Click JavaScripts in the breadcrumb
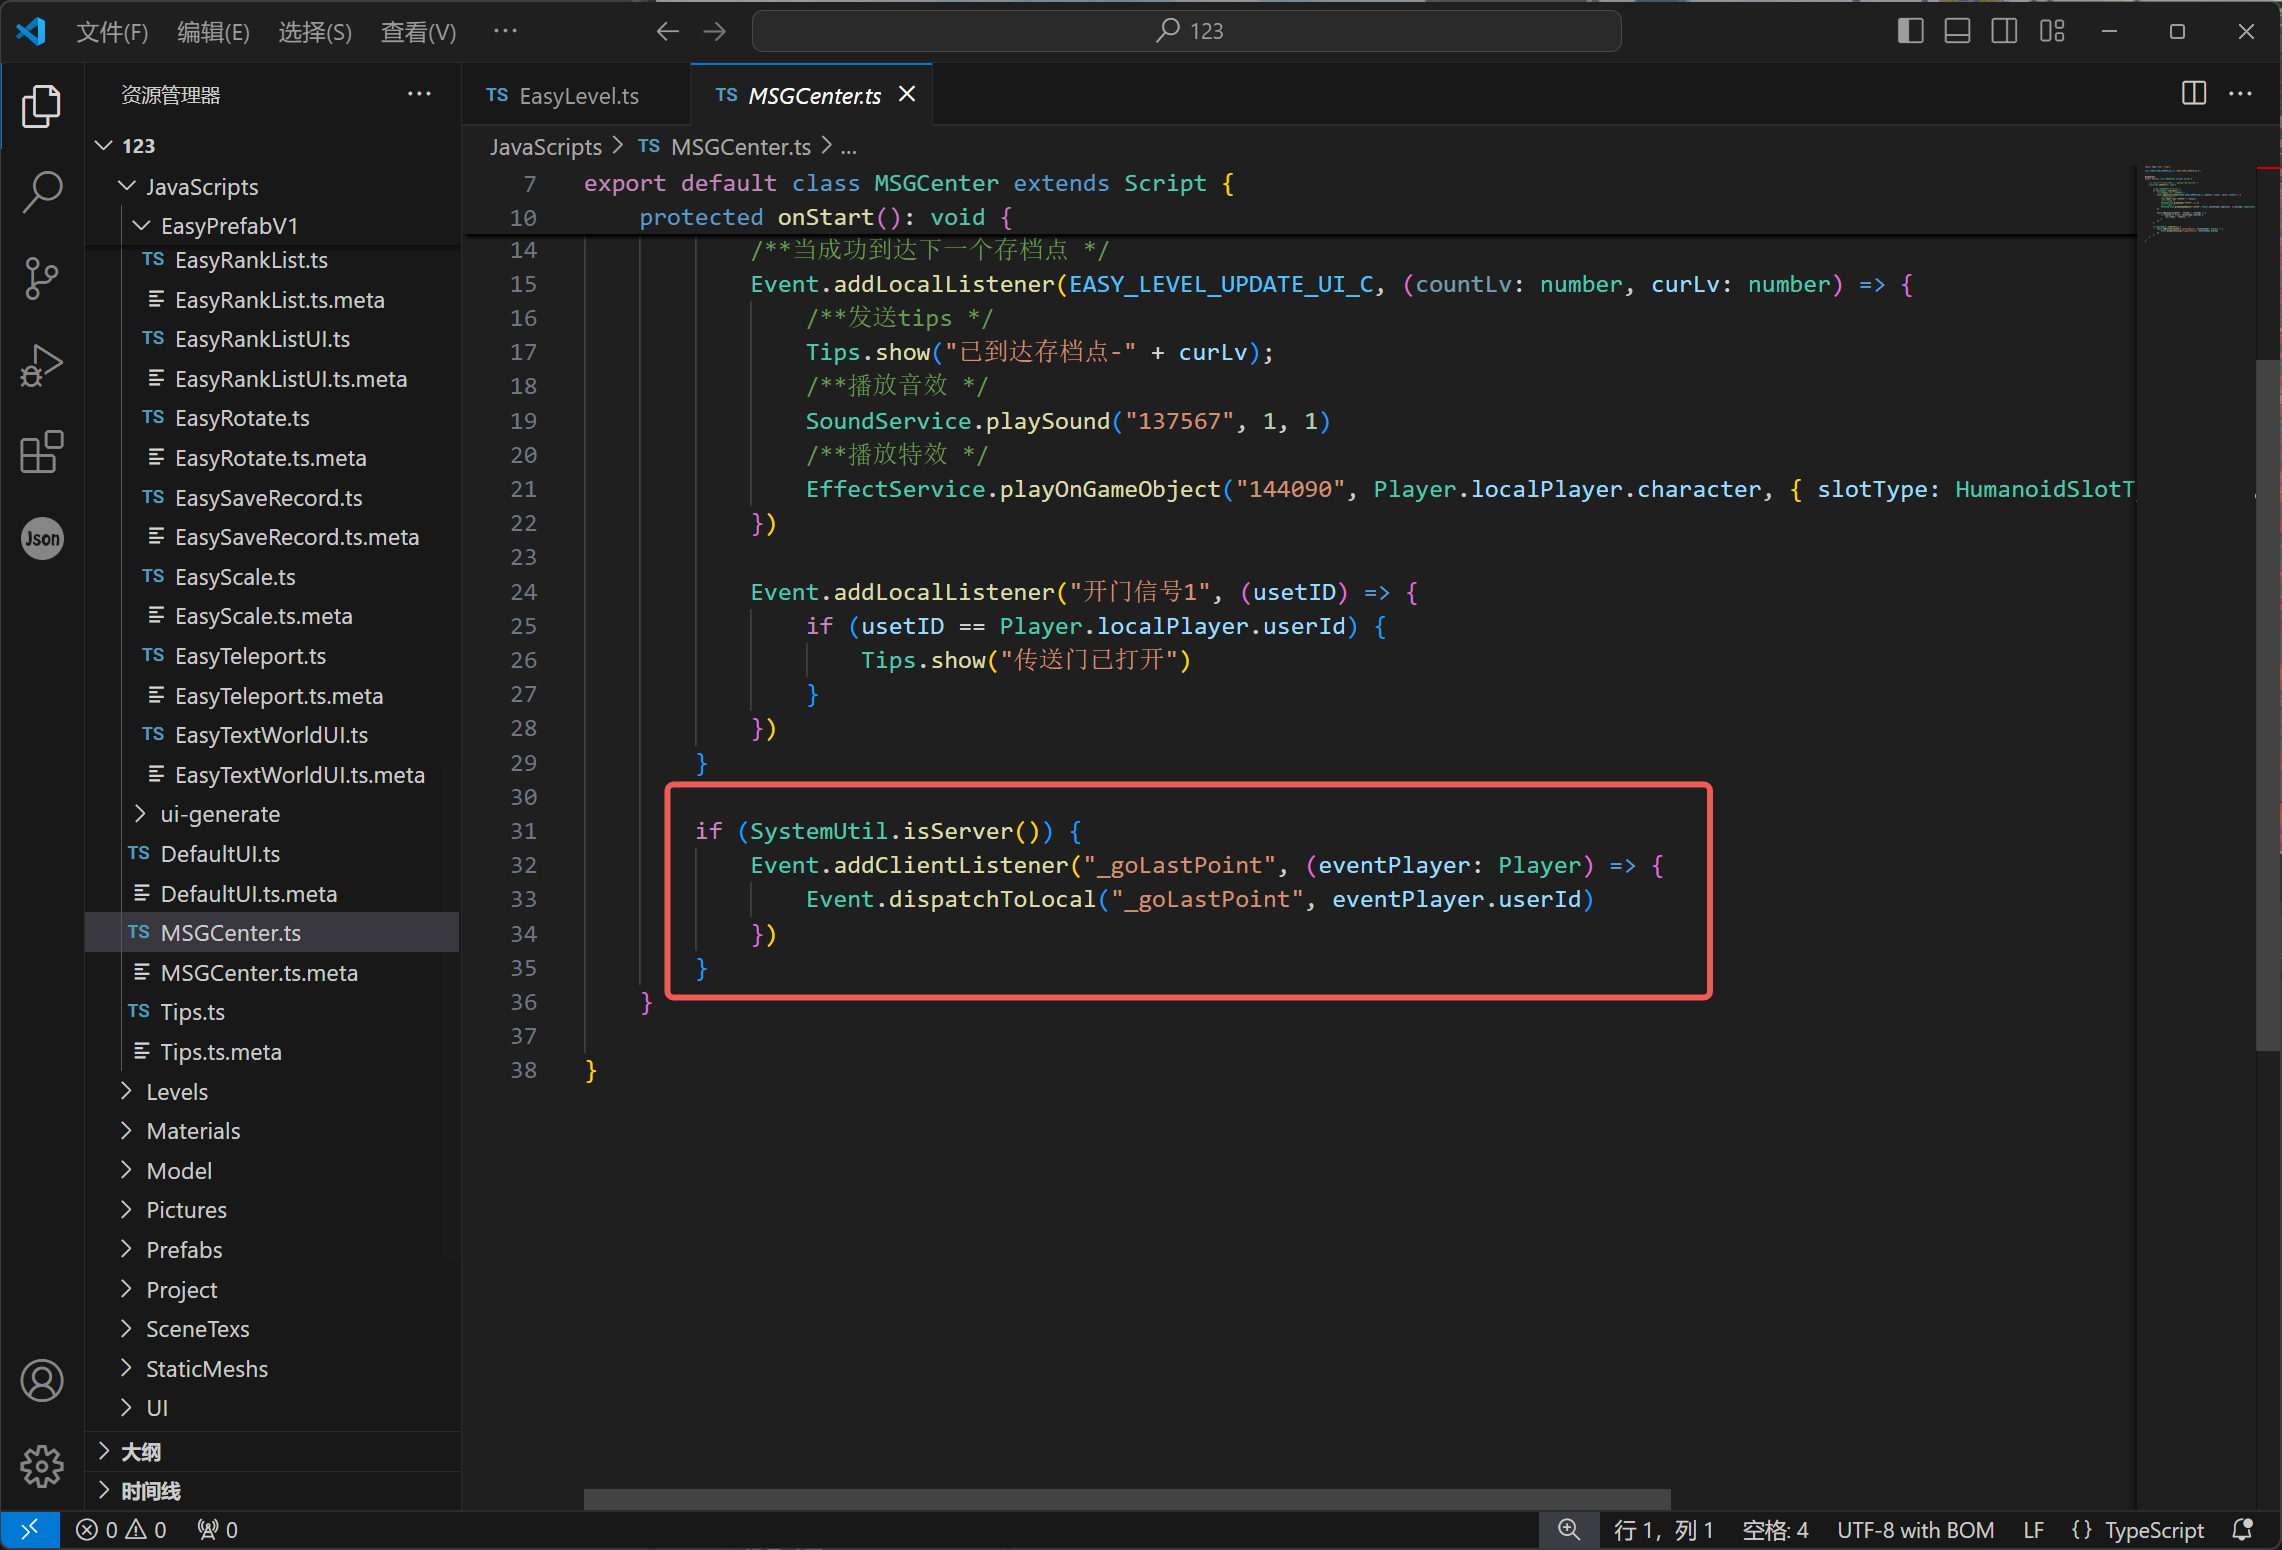2282x1550 pixels. [x=545, y=147]
